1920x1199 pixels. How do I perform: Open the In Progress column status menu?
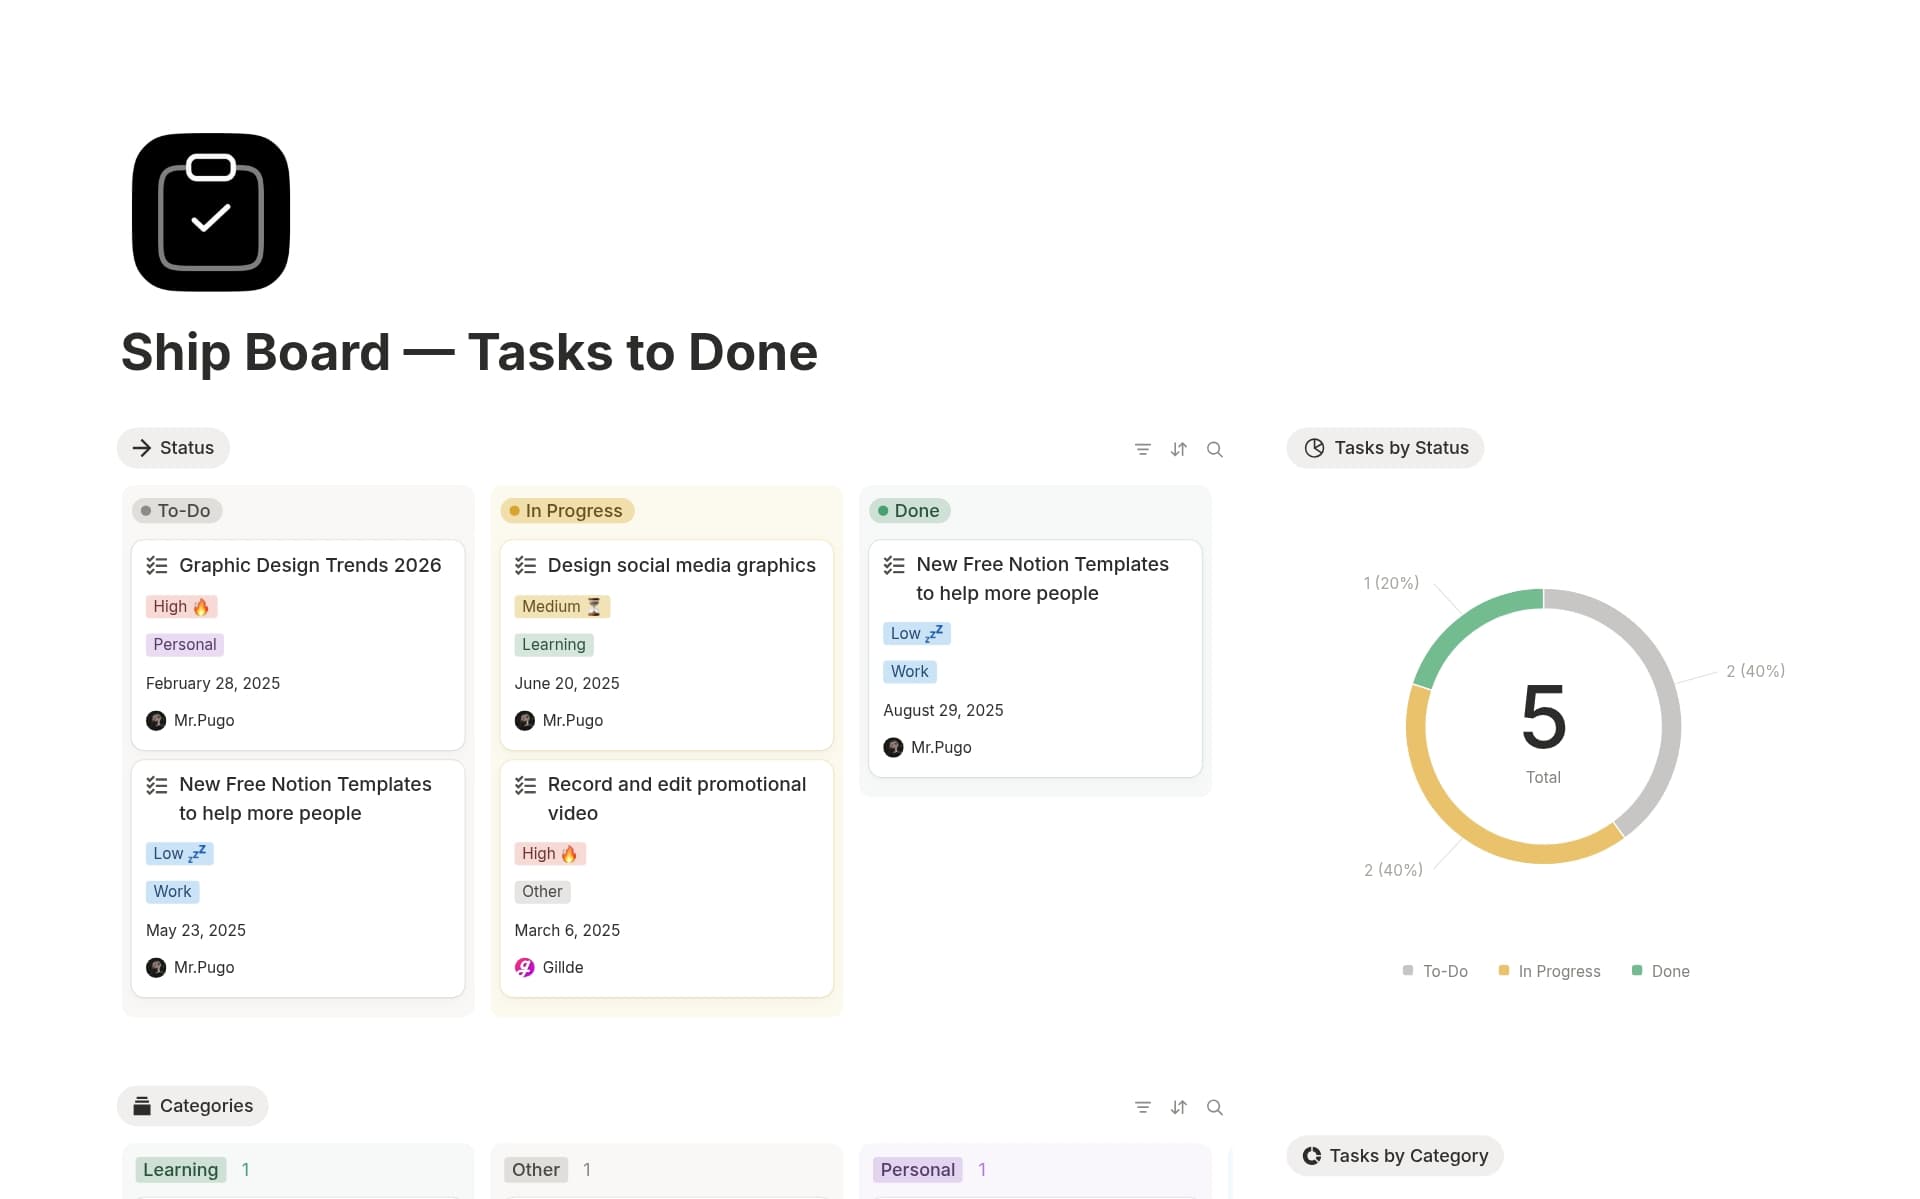(x=566, y=510)
